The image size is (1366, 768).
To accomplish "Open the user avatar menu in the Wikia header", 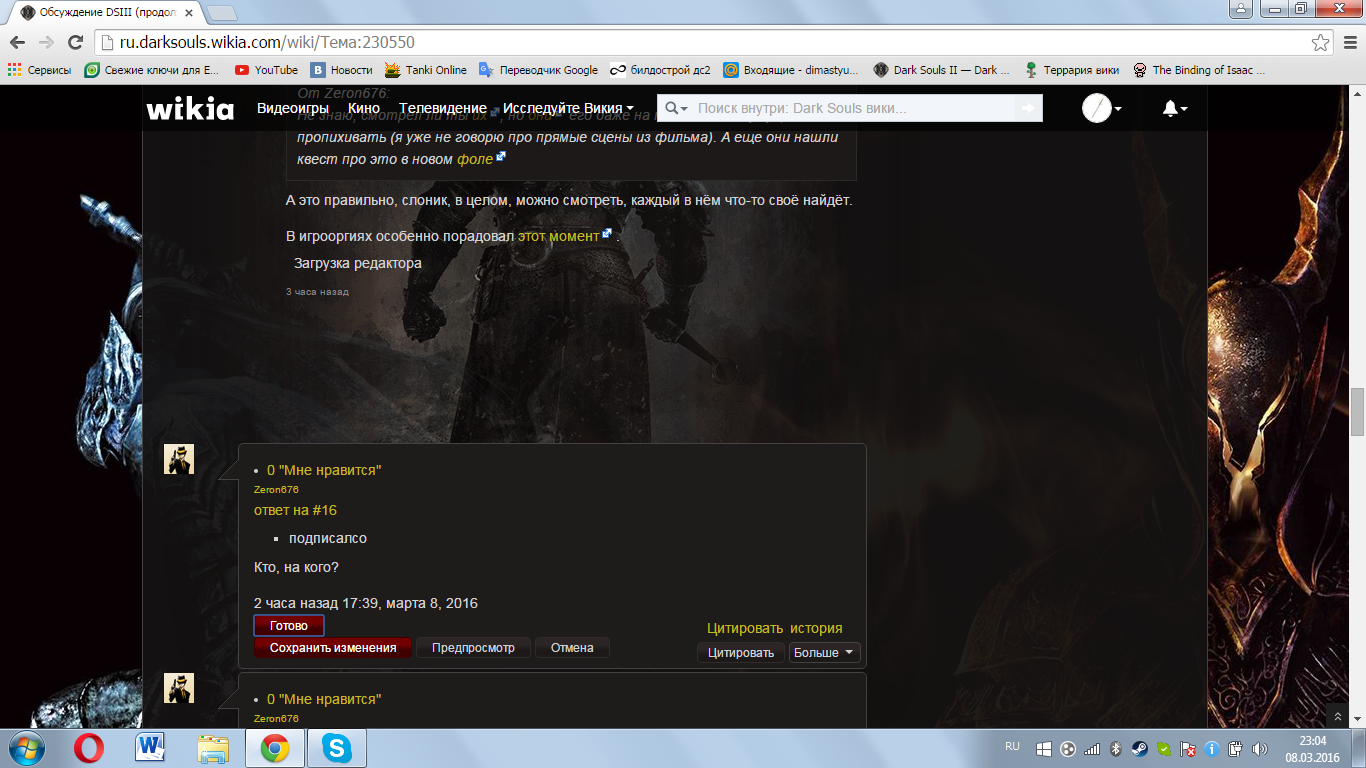I will [1102, 108].
